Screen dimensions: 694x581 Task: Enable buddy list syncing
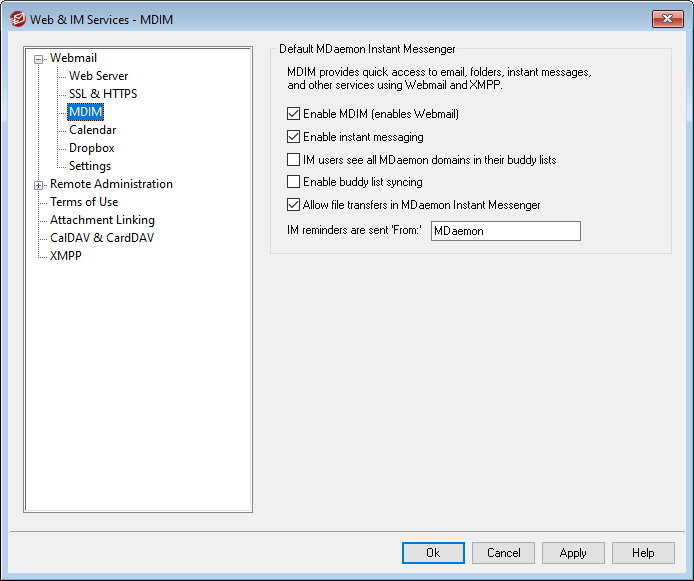[x=294, y=182]
